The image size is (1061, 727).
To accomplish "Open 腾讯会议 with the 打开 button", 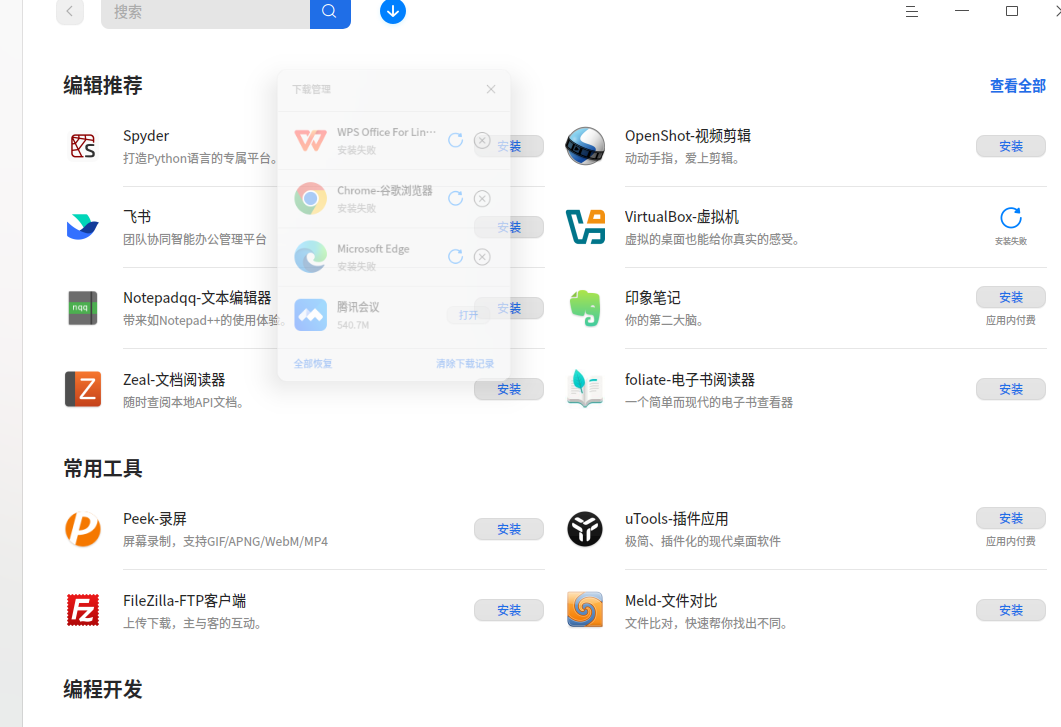I will [x=468, y=315].
